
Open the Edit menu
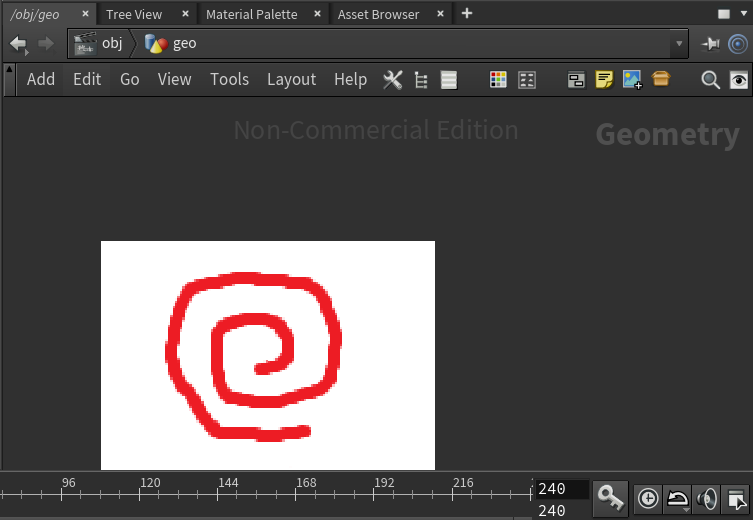pos(87,79)
